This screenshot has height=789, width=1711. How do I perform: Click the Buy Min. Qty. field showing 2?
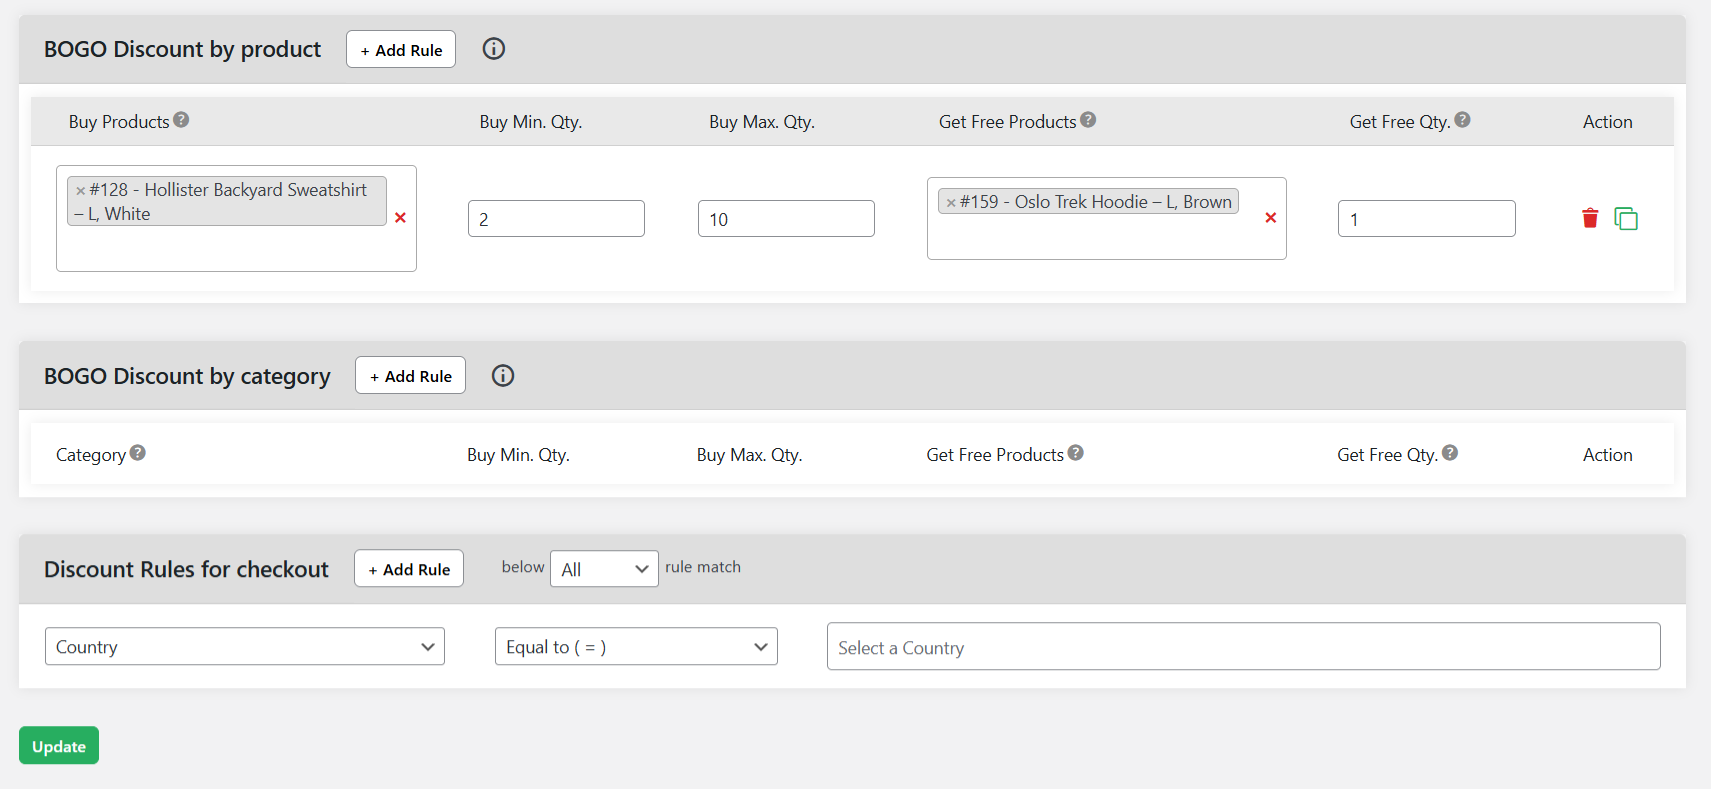tap(556, 219)
